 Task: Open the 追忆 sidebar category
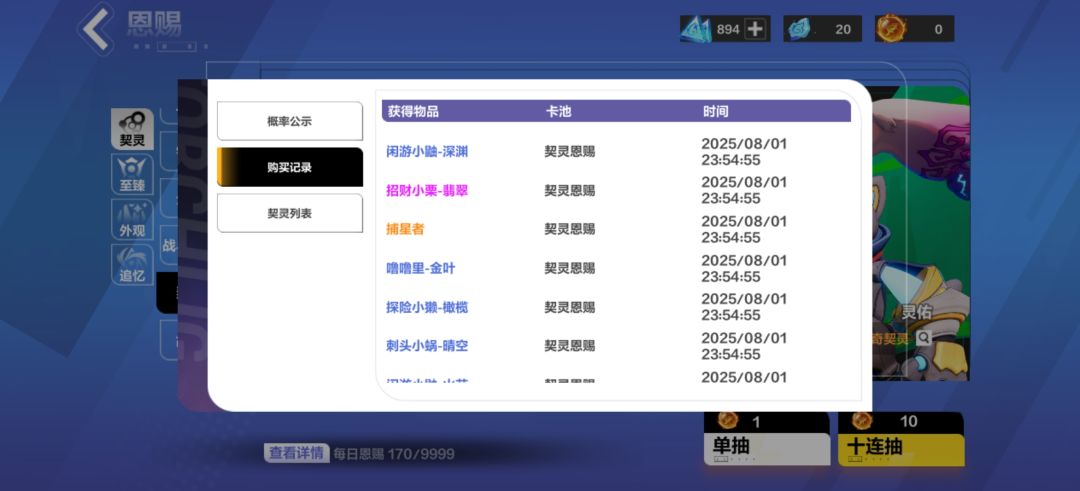[132, 264]
